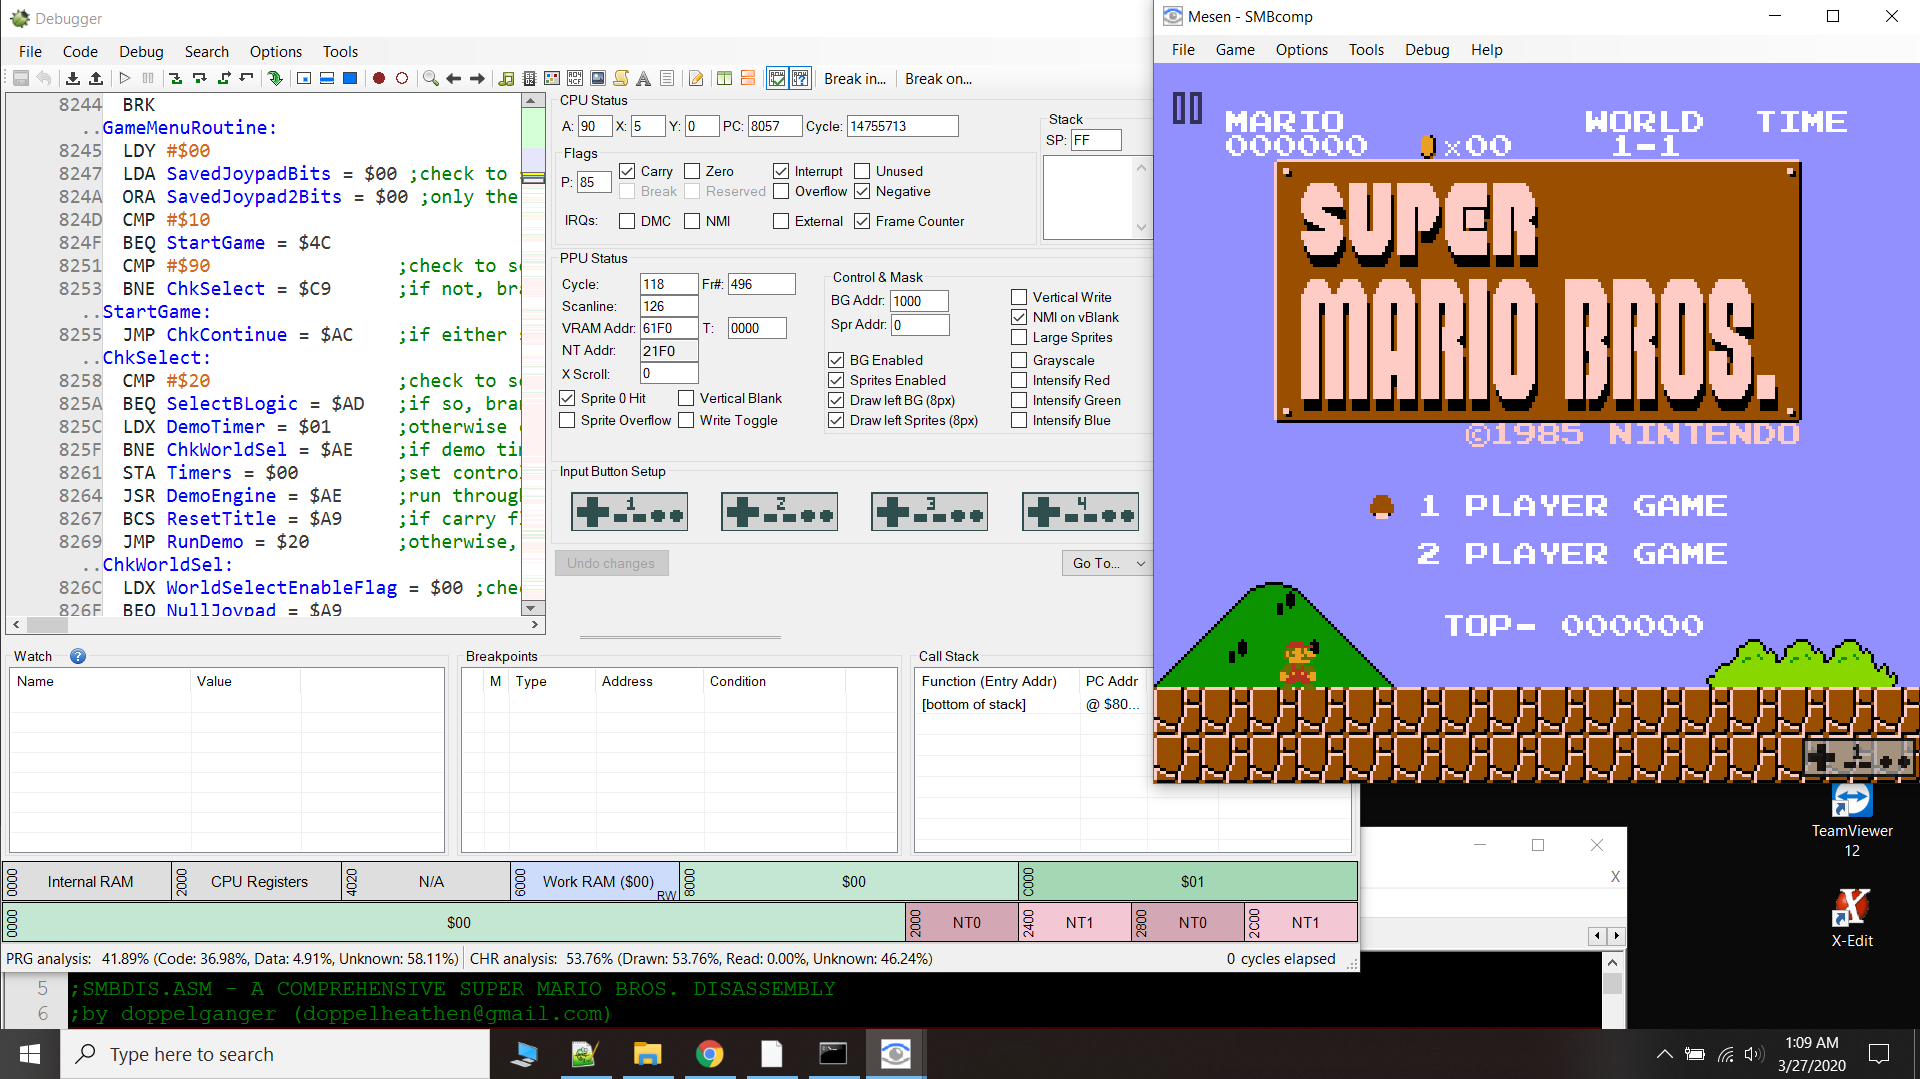Open Find with the magnifier icon
The height and width of the screenshot is (1079, 1920).
pos(431,78)
